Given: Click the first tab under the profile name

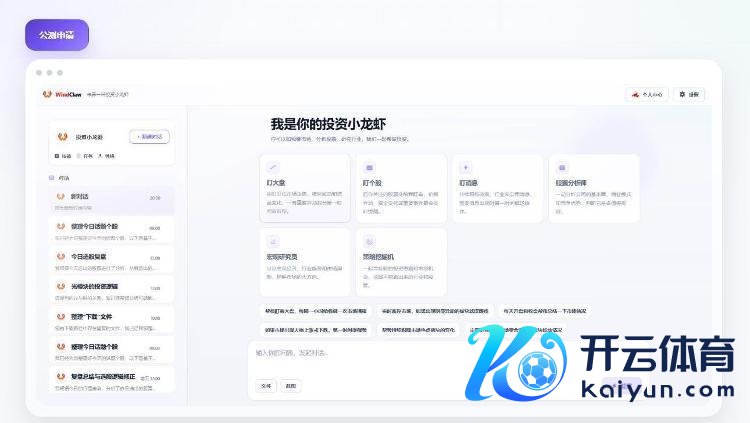Looking at the screenshot, I should (x=63, y=156).
